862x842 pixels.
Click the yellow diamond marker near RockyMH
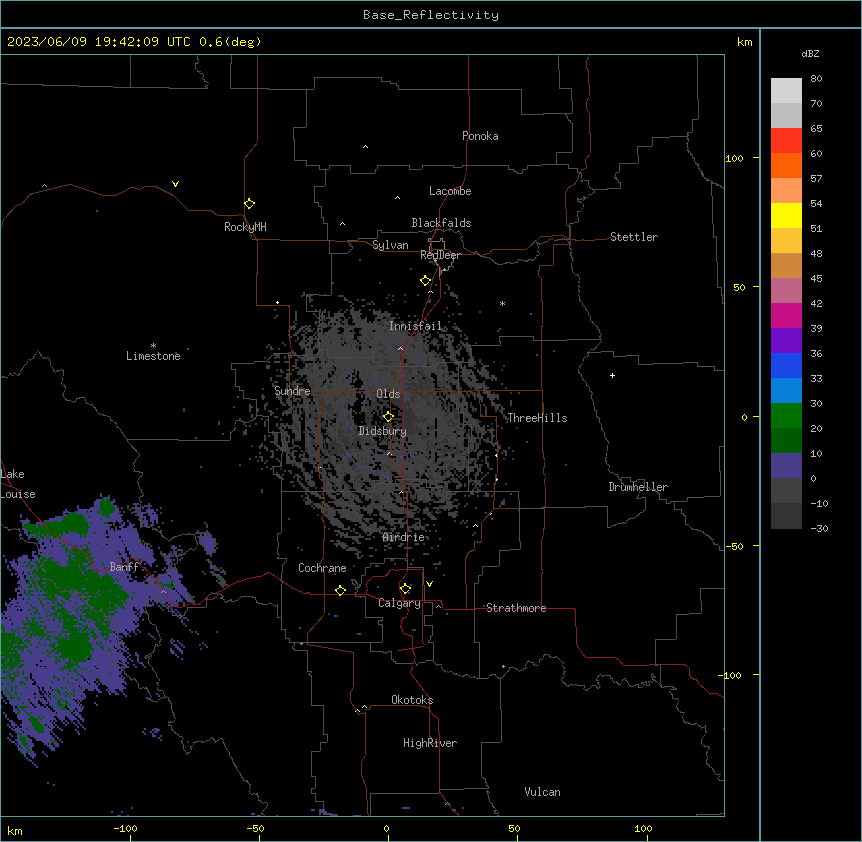click(x=250, y=204)
